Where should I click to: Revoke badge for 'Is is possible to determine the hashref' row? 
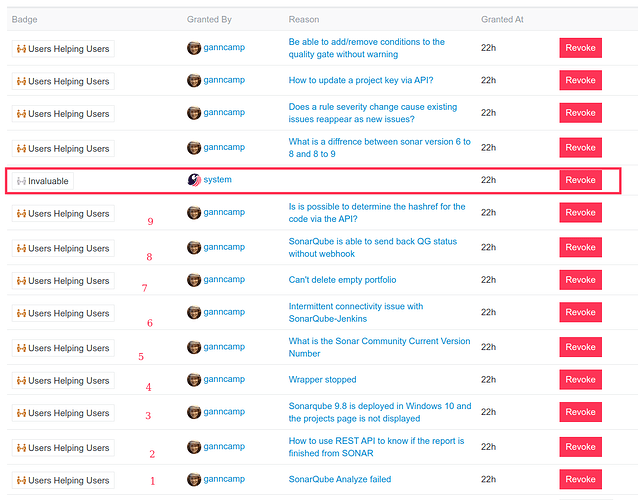580,212
